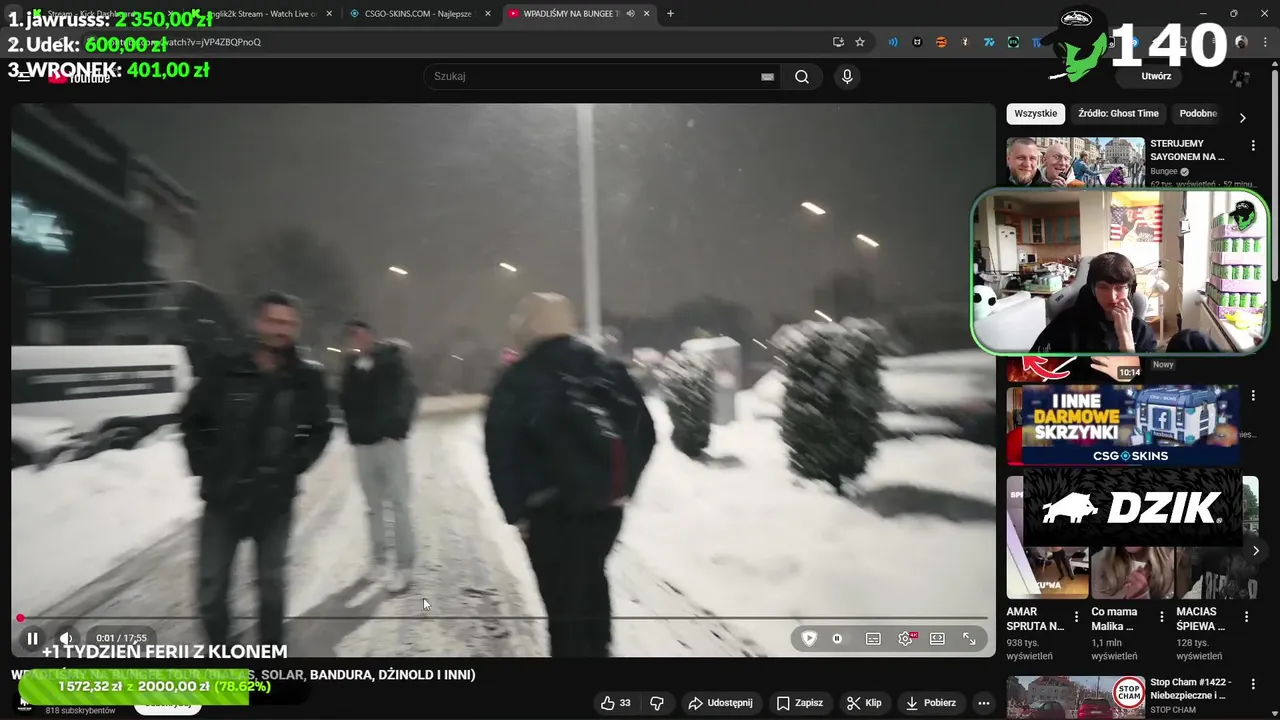The image size is (1280, 720).
Task: Open options for Co mama Malika short
Action: (1161, 617)
